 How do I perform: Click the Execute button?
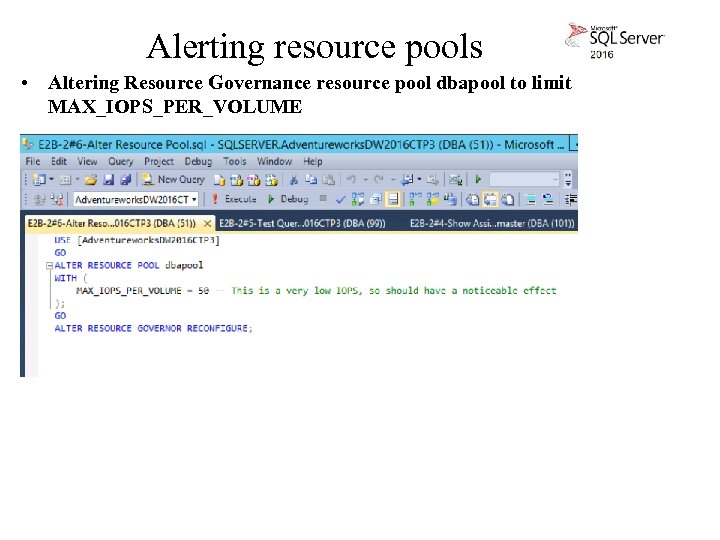coord(233,199)
